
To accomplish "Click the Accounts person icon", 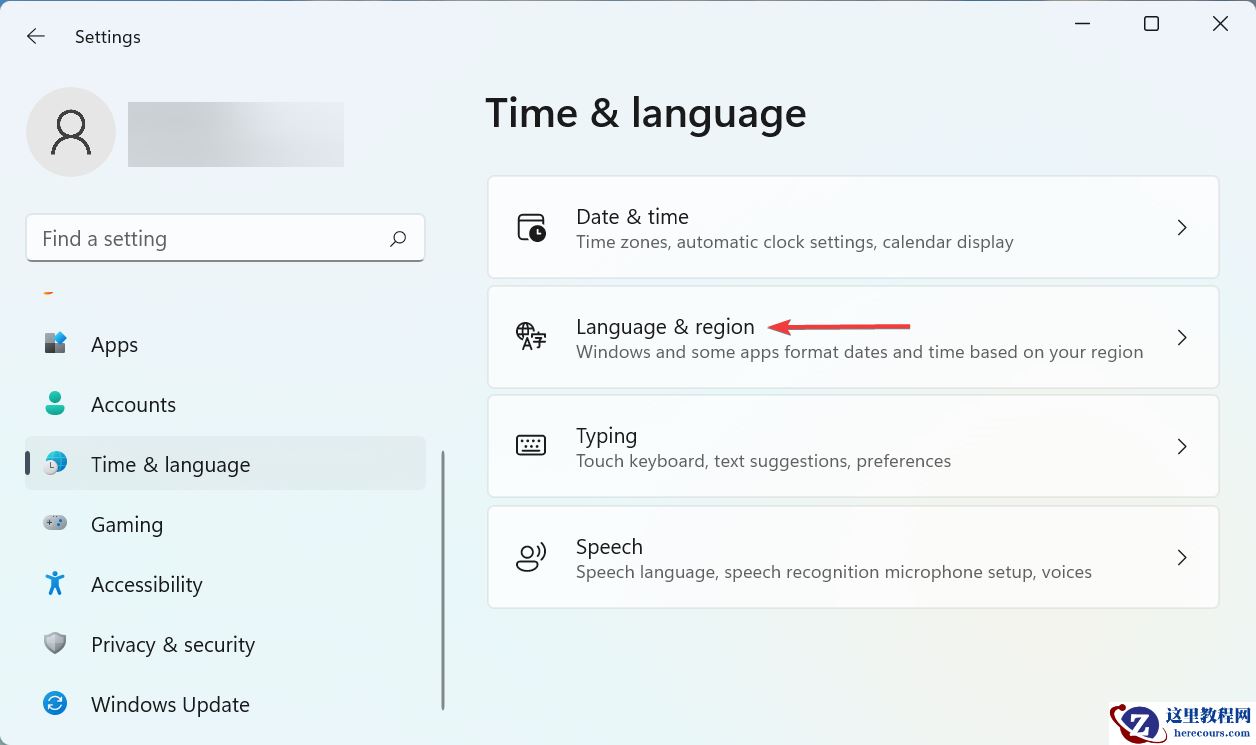I will (55, 404).
